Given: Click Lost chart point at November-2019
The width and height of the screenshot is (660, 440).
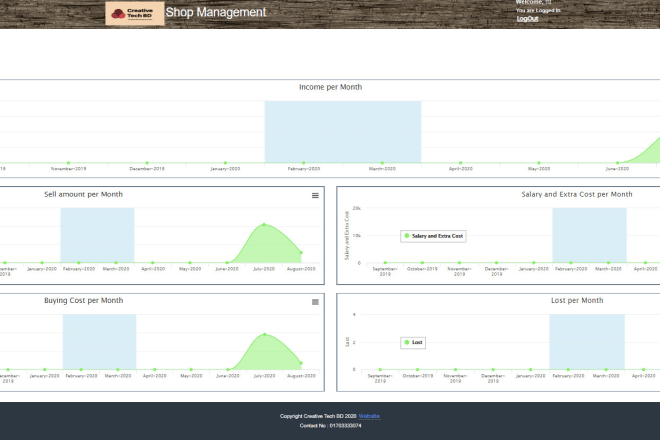Looking at the screenshot, I should tap(455, 370).
